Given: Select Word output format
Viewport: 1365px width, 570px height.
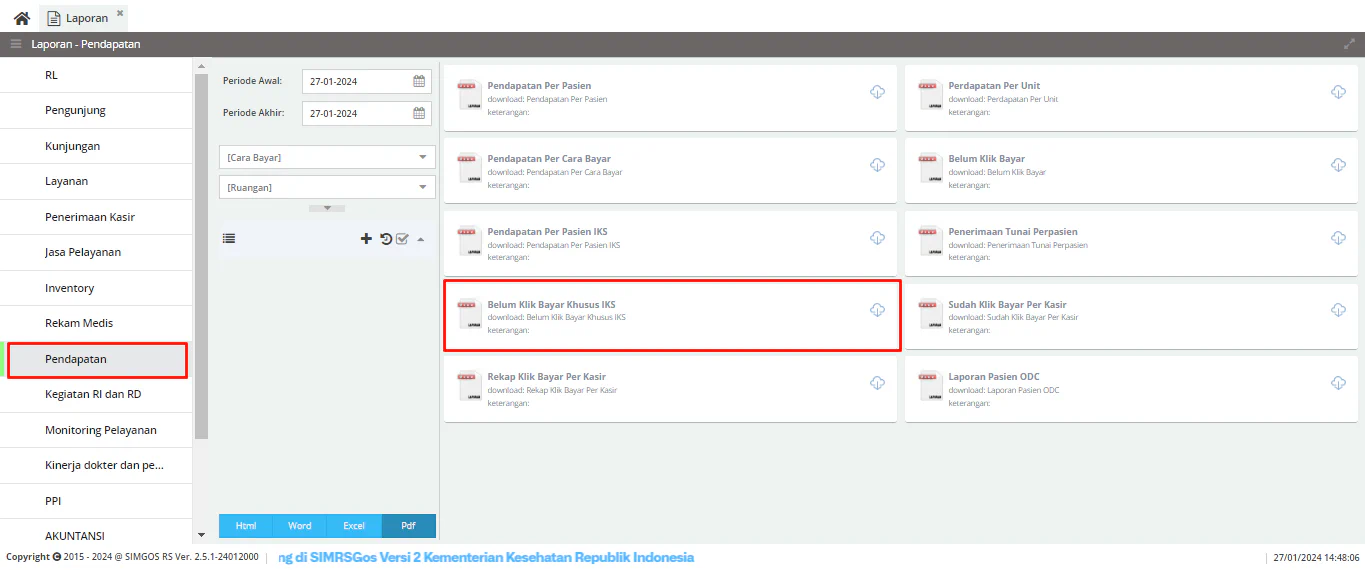Looking at the screenshot, I should (x=300, y=526).
